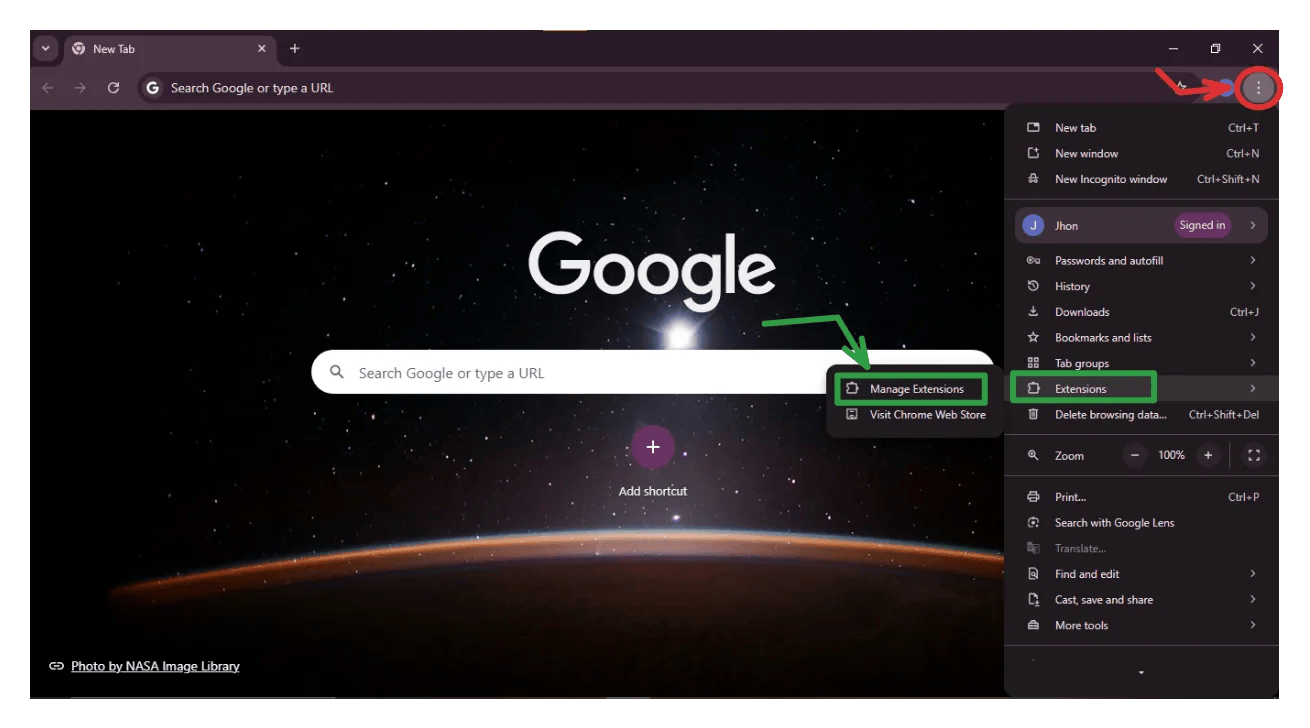The image size is (1310, 728).
Task: Click Delete browsing data option
Action: 1110,415
